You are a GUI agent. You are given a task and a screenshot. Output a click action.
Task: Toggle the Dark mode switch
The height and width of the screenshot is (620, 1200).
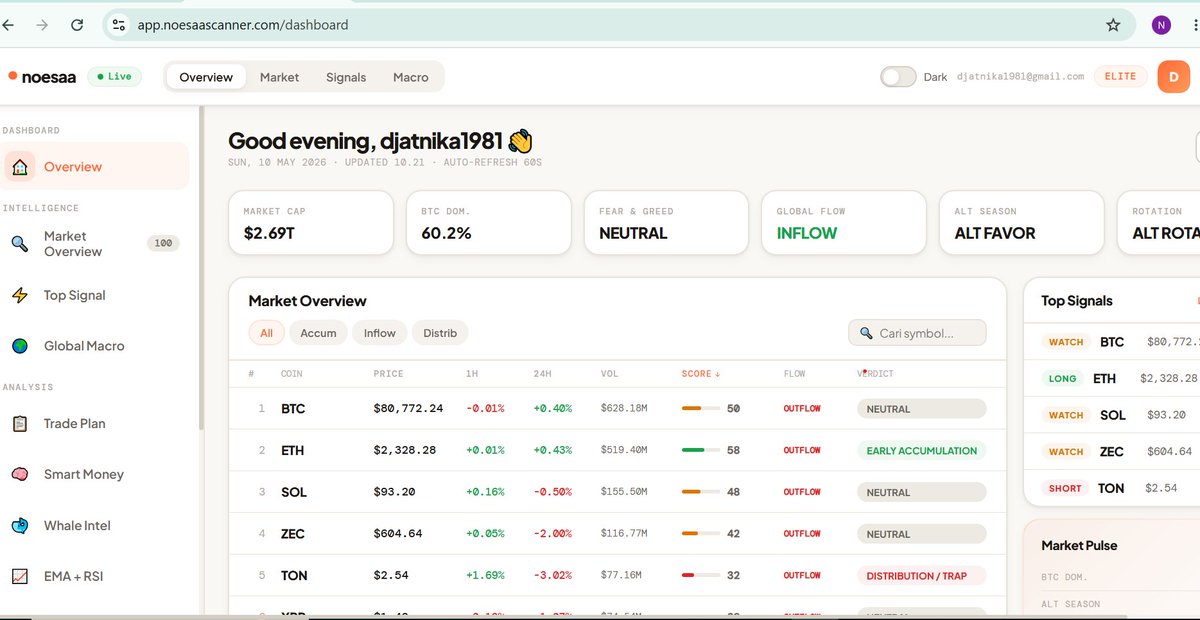[898, 77]
